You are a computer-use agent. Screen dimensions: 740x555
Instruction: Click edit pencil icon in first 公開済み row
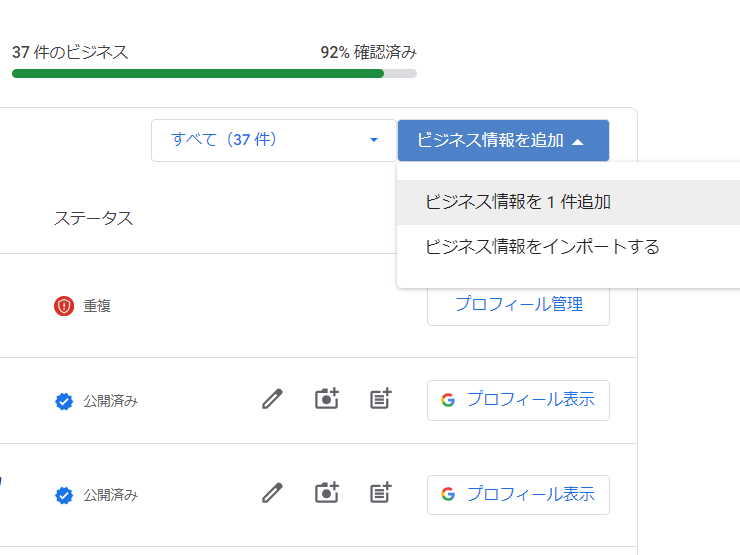[272, 399]
